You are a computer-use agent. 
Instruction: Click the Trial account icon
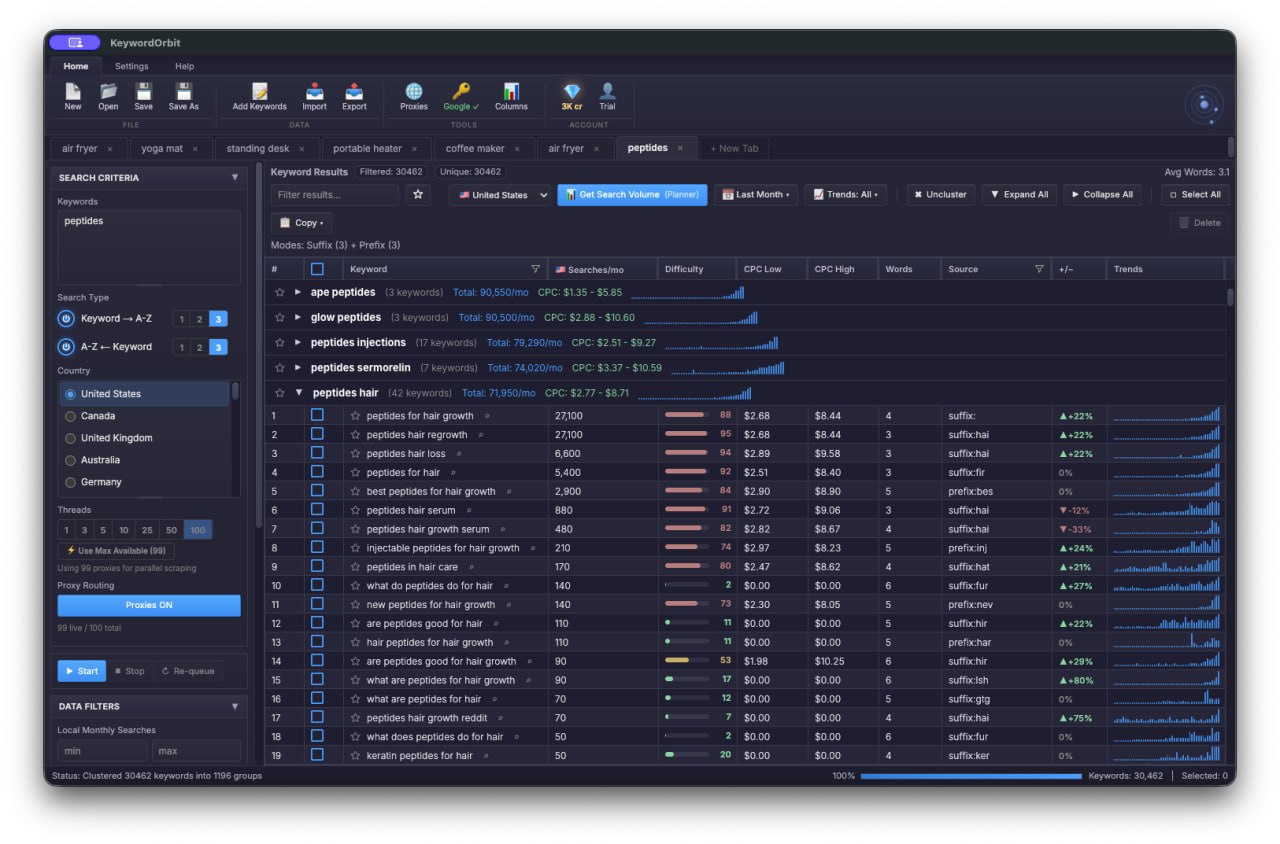[607, 91]
